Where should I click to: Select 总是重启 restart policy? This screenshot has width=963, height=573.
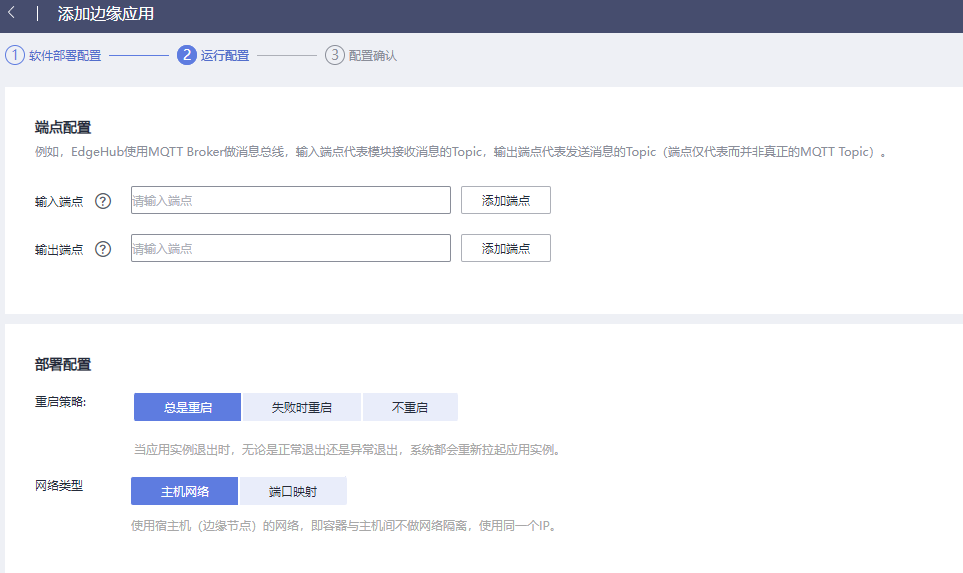pos(187,407)
